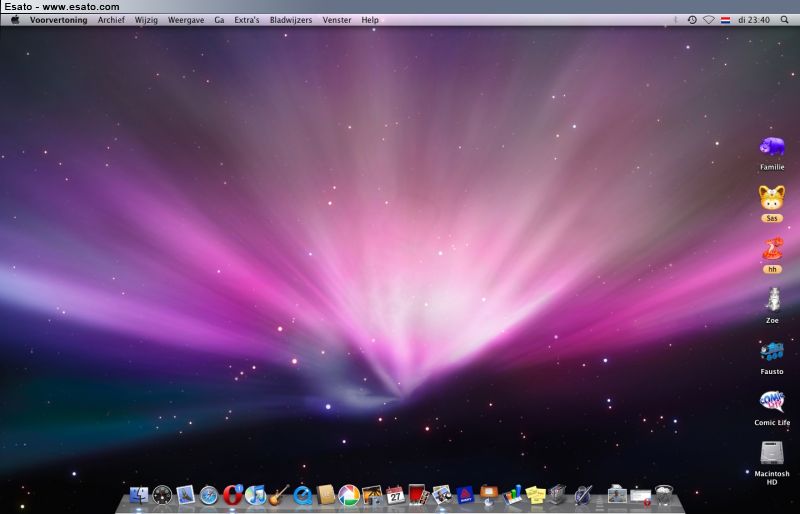
Task: Select the Sas cat face desktop icon
Action: tap(772, 199)
